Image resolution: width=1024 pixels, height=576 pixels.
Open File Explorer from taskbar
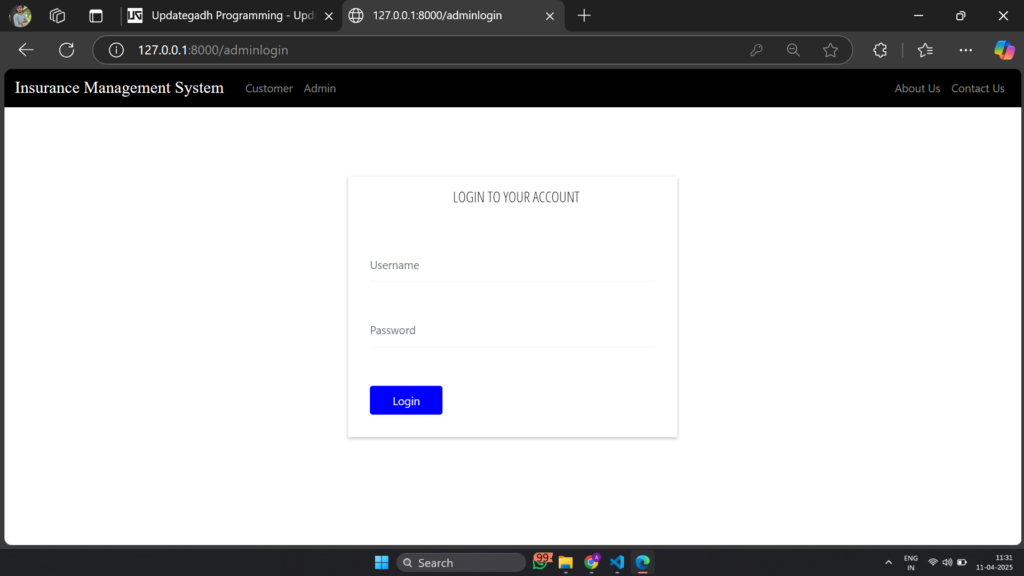click(566, 562)
